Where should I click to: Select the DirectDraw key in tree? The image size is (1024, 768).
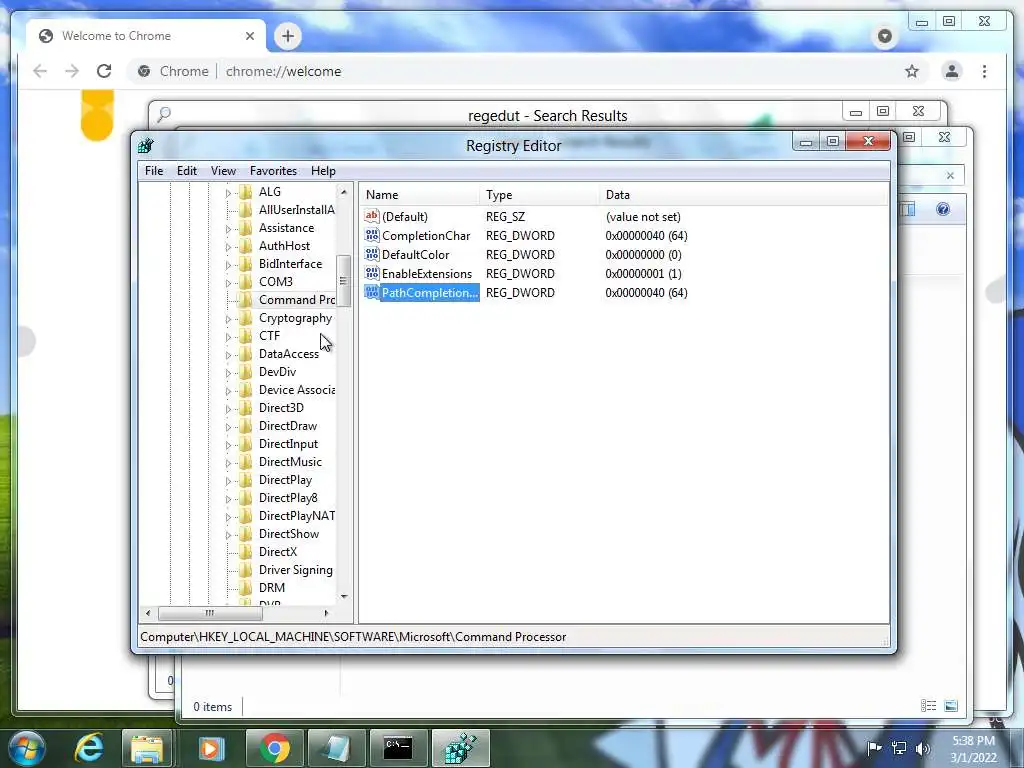point(288,426)
